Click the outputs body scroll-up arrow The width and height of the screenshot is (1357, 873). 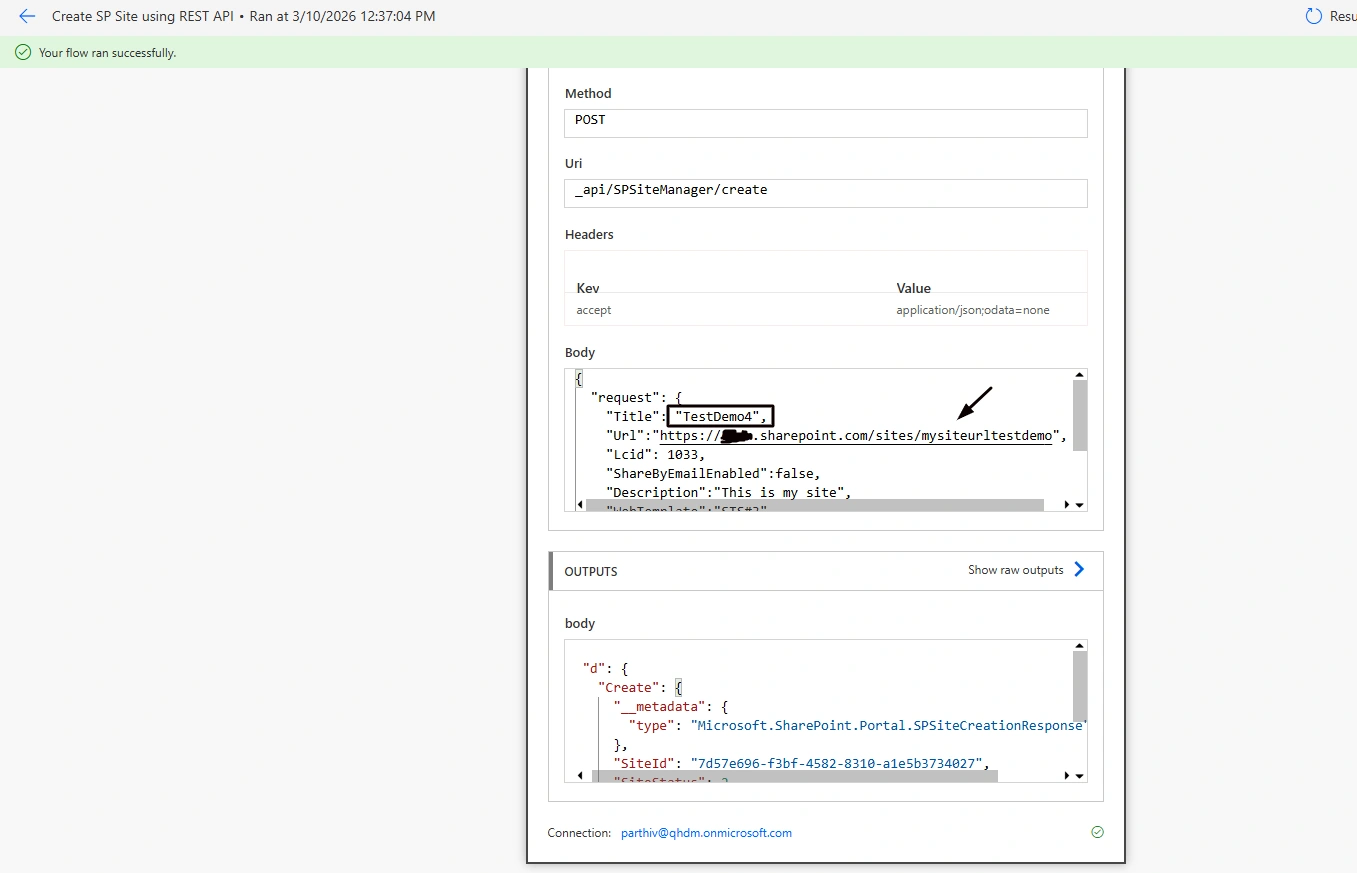click(x=1079, y=647)
